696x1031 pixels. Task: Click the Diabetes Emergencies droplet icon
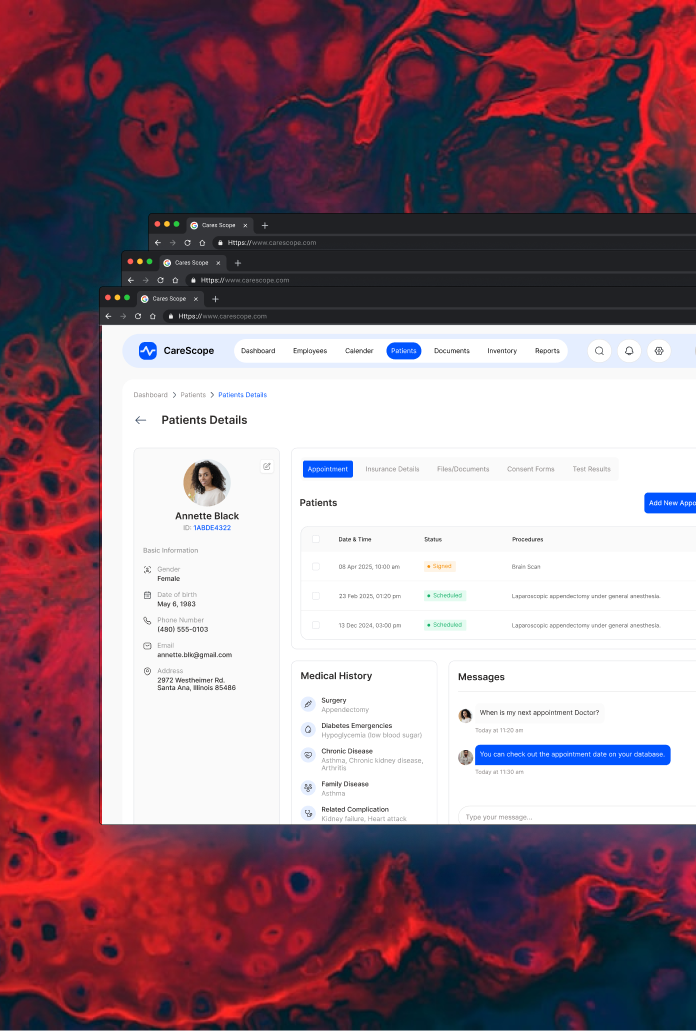[x=308, y=729]
